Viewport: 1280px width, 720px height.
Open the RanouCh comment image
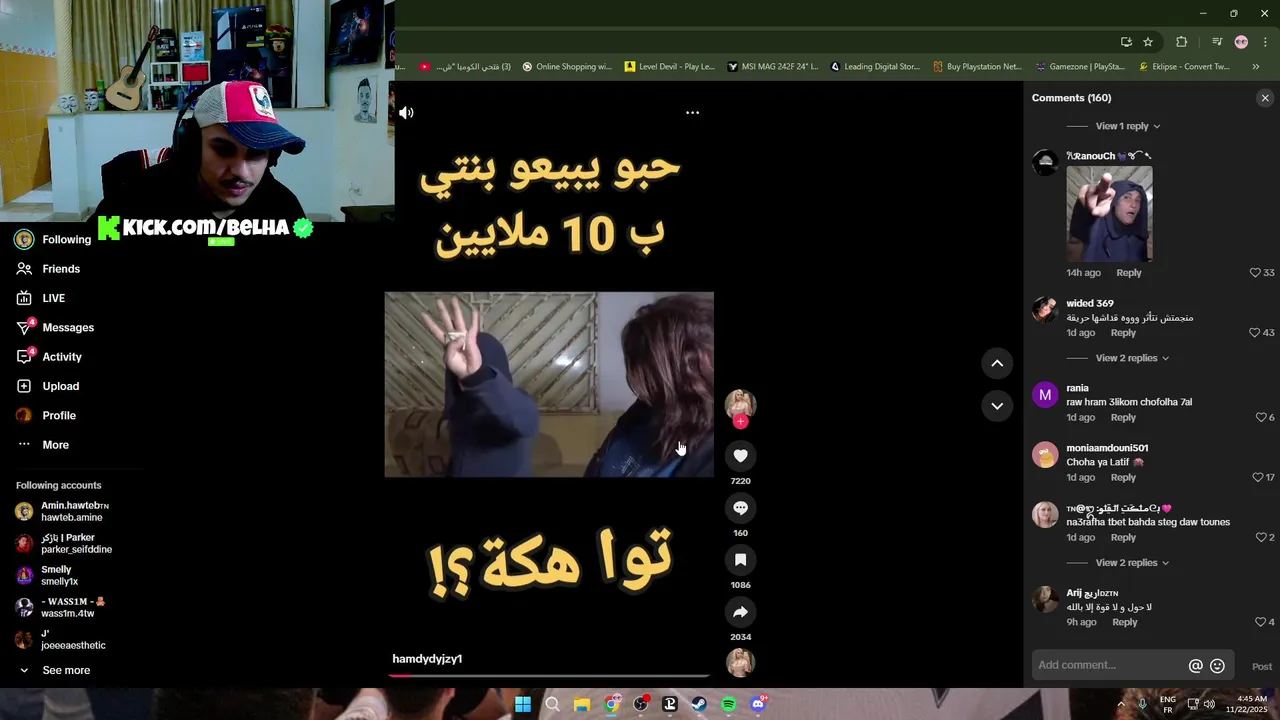tap(1109, 214)
